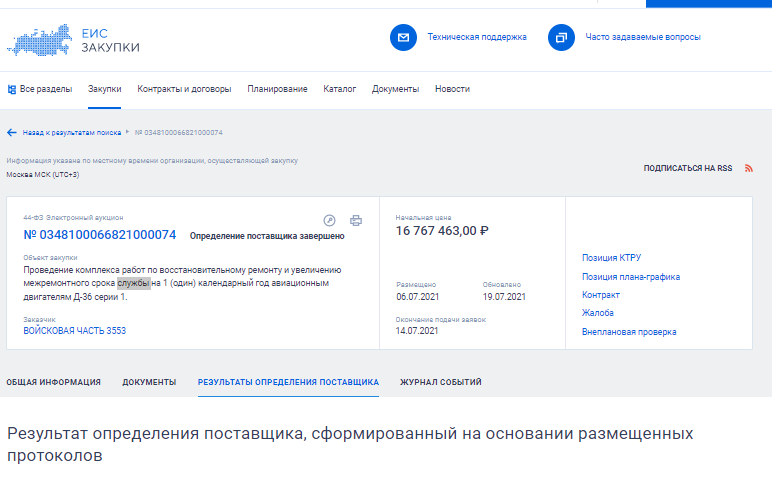Click the ЕИС Закупки logo
Viewport: 772px width, 489px height.
74,40
